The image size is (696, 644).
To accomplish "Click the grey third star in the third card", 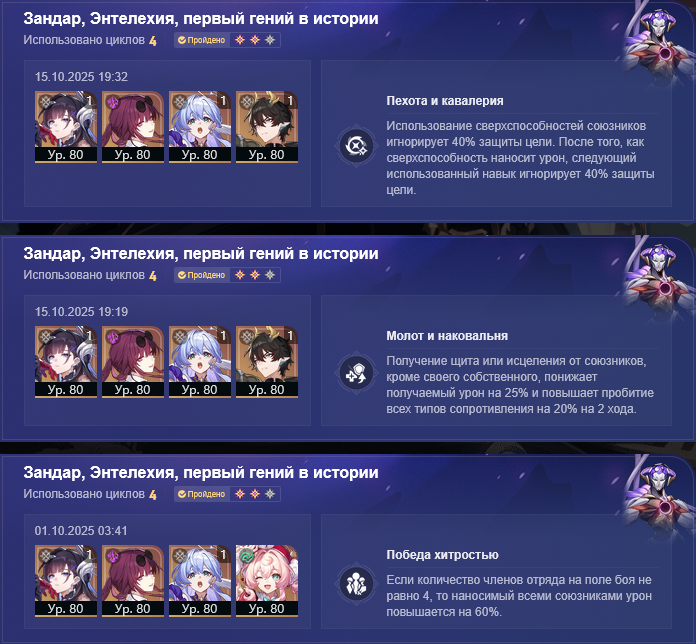I will (x=270, y=494).
